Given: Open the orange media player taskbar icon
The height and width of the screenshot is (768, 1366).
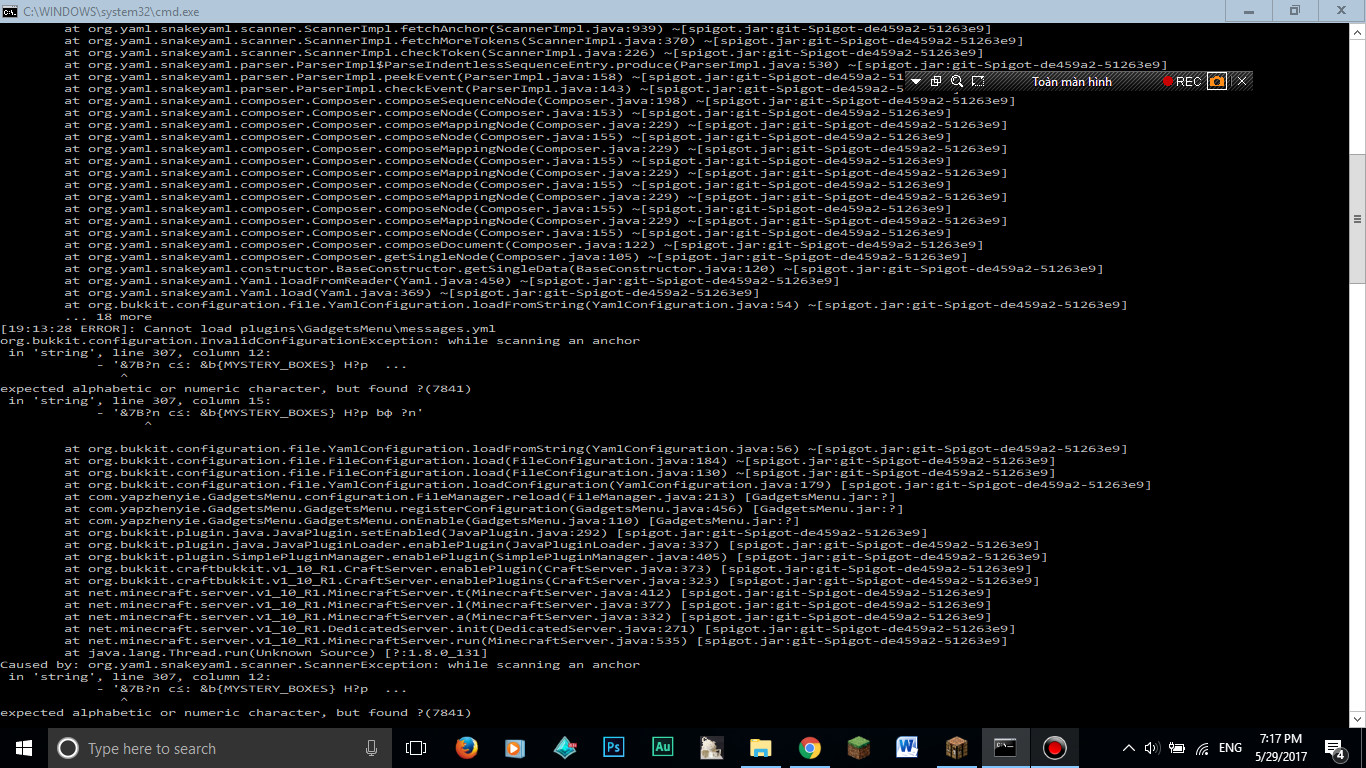Looking at the screenshot, I should (515, 748).
